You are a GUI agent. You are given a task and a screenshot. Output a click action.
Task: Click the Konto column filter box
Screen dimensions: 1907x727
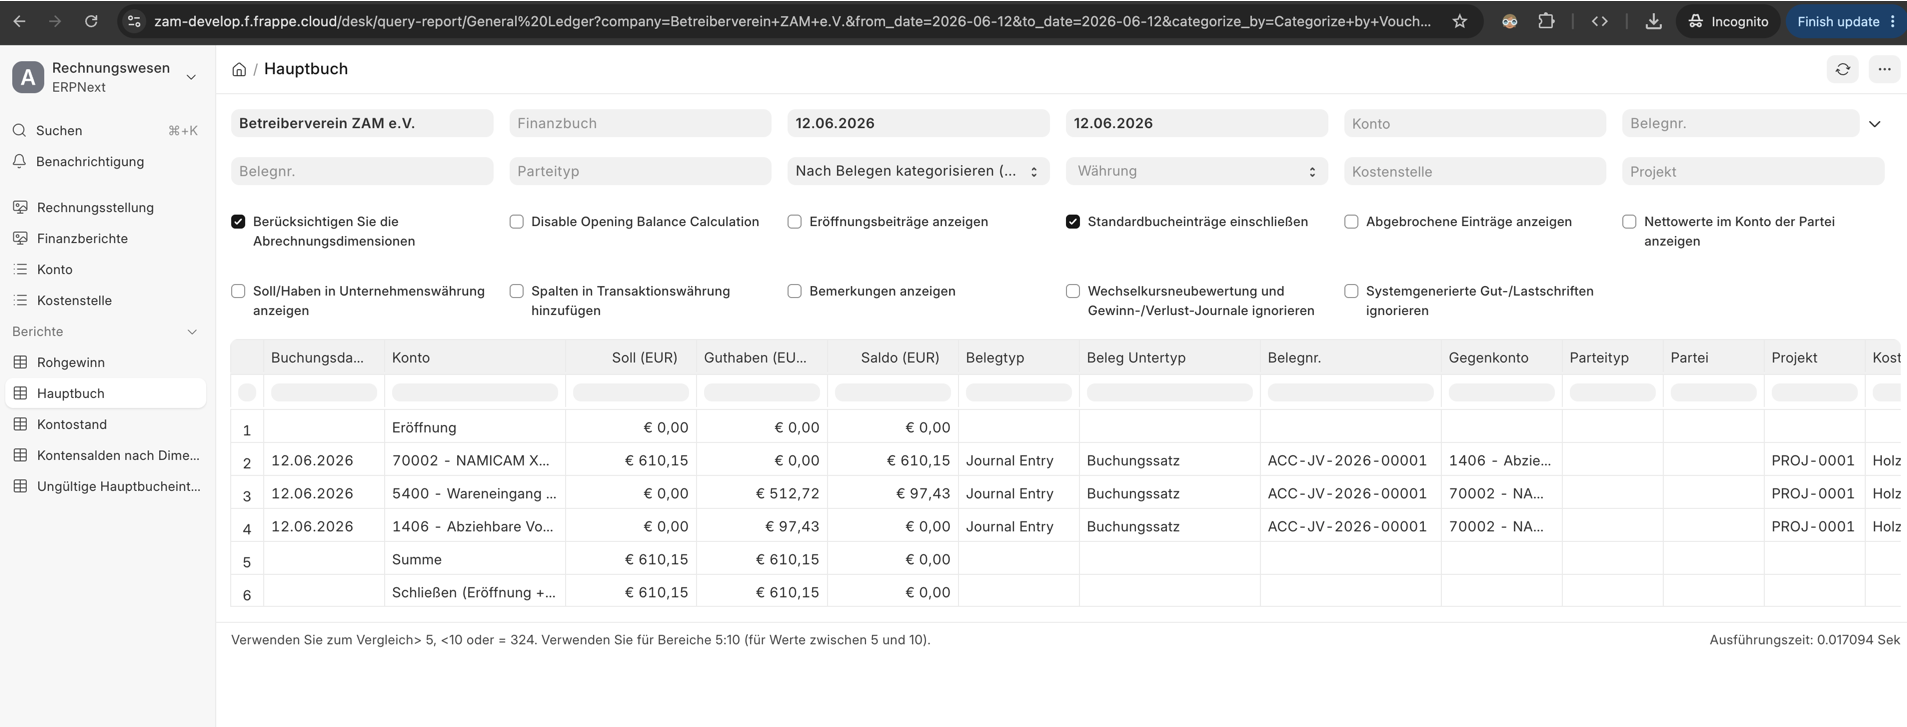pyautogui.click(x=475, y=393)
